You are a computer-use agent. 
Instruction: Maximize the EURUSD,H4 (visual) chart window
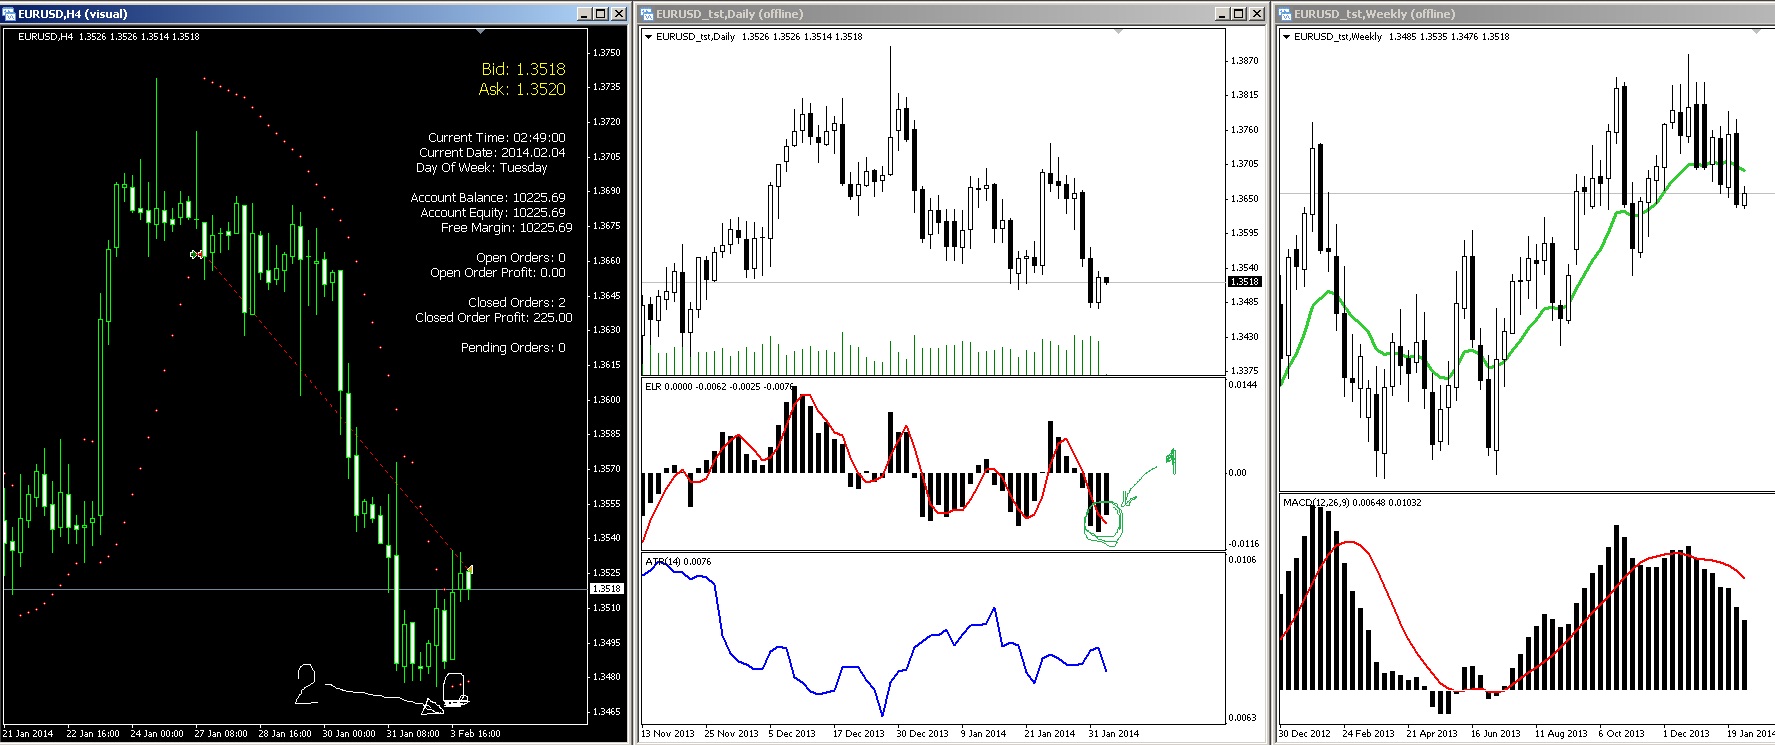pyautogui.click(x=601, y=13)
